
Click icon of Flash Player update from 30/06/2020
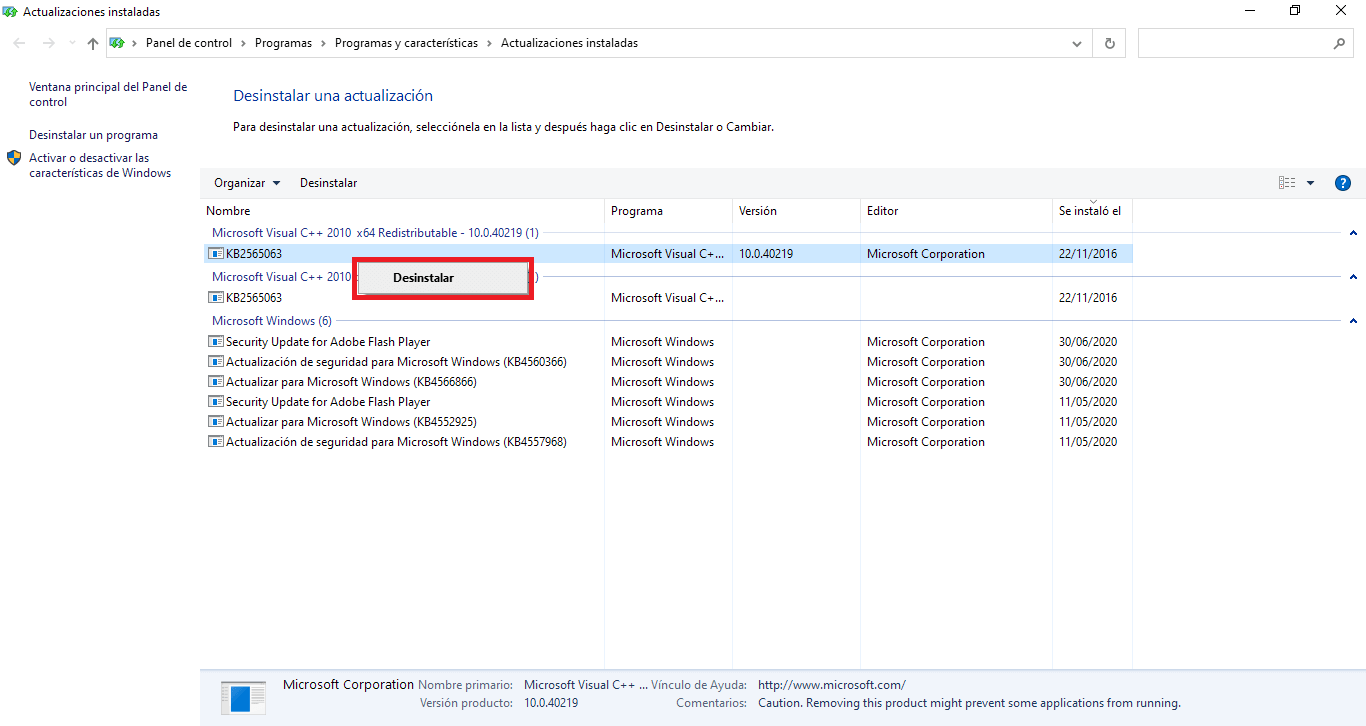pos(216,342)
